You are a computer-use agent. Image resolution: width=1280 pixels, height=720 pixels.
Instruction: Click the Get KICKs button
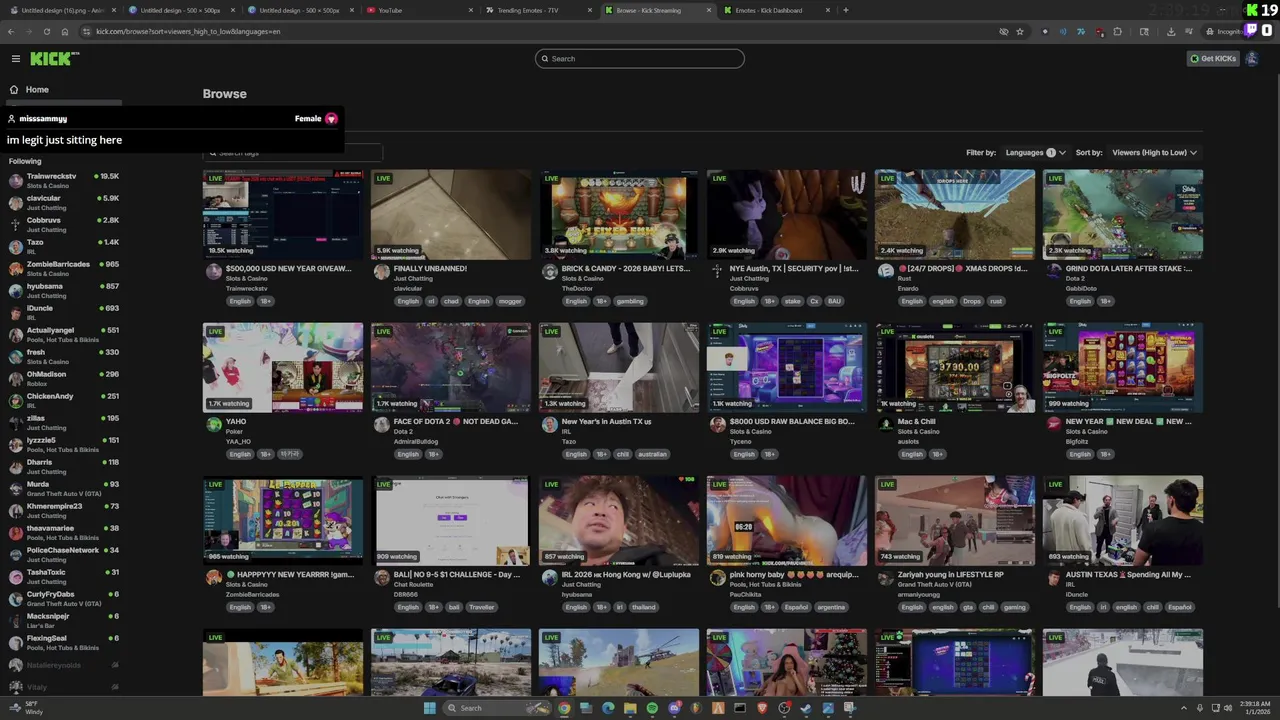click(1213, 59)
